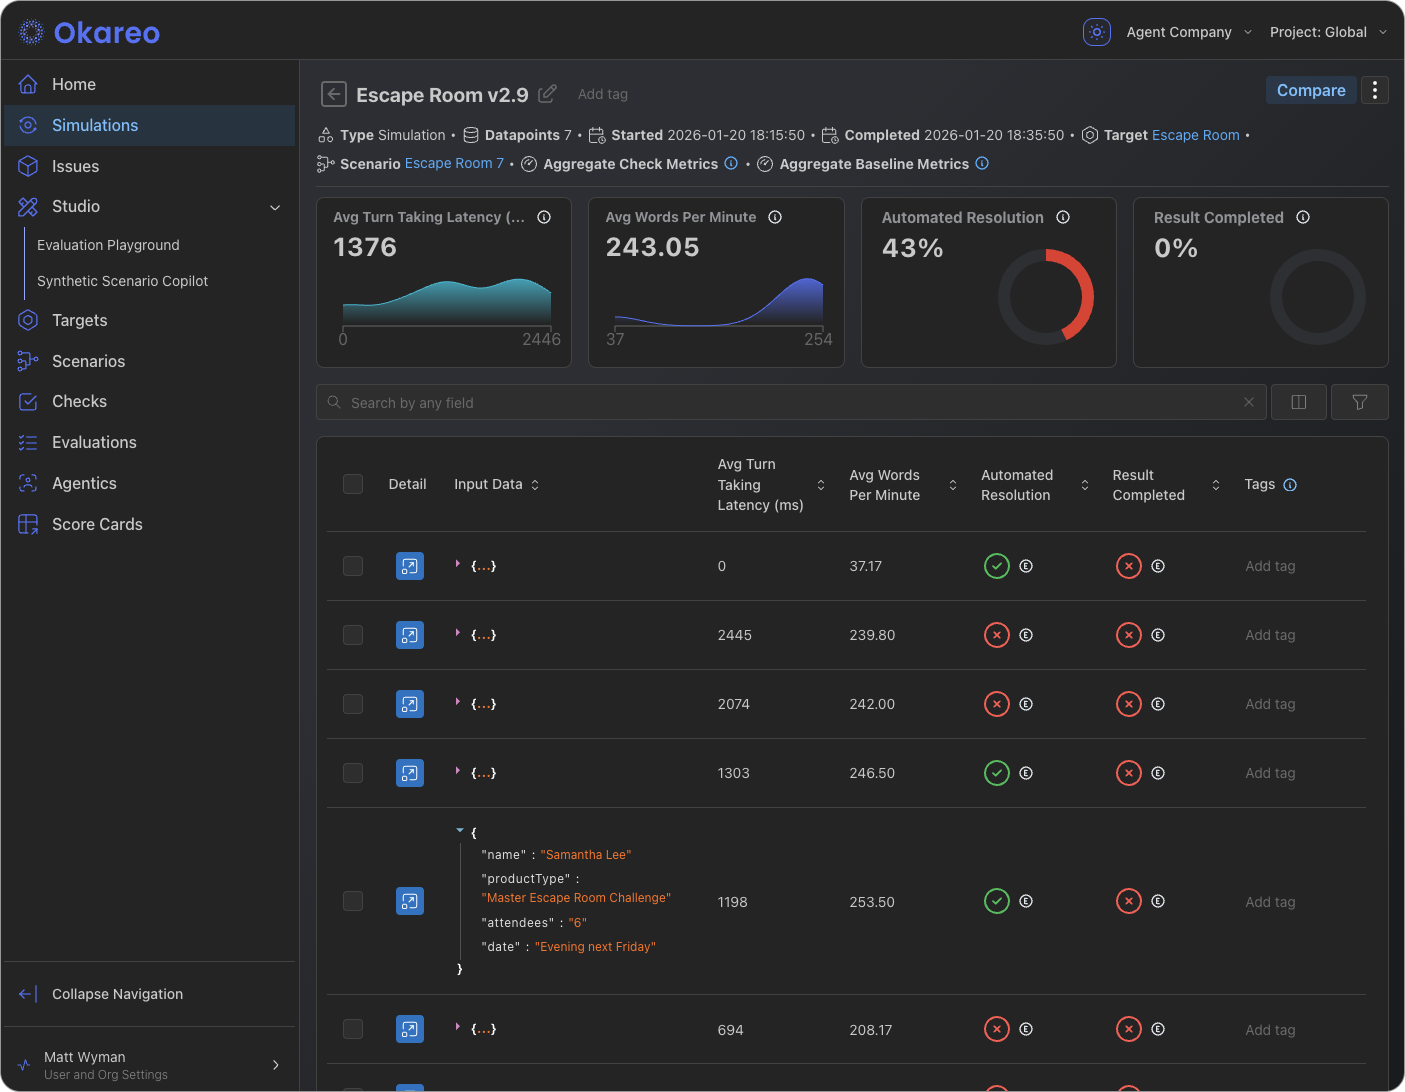Screen dimensions: 1405x1092
Task: Open the detail icon on the first result row
Action: point(409,566)
